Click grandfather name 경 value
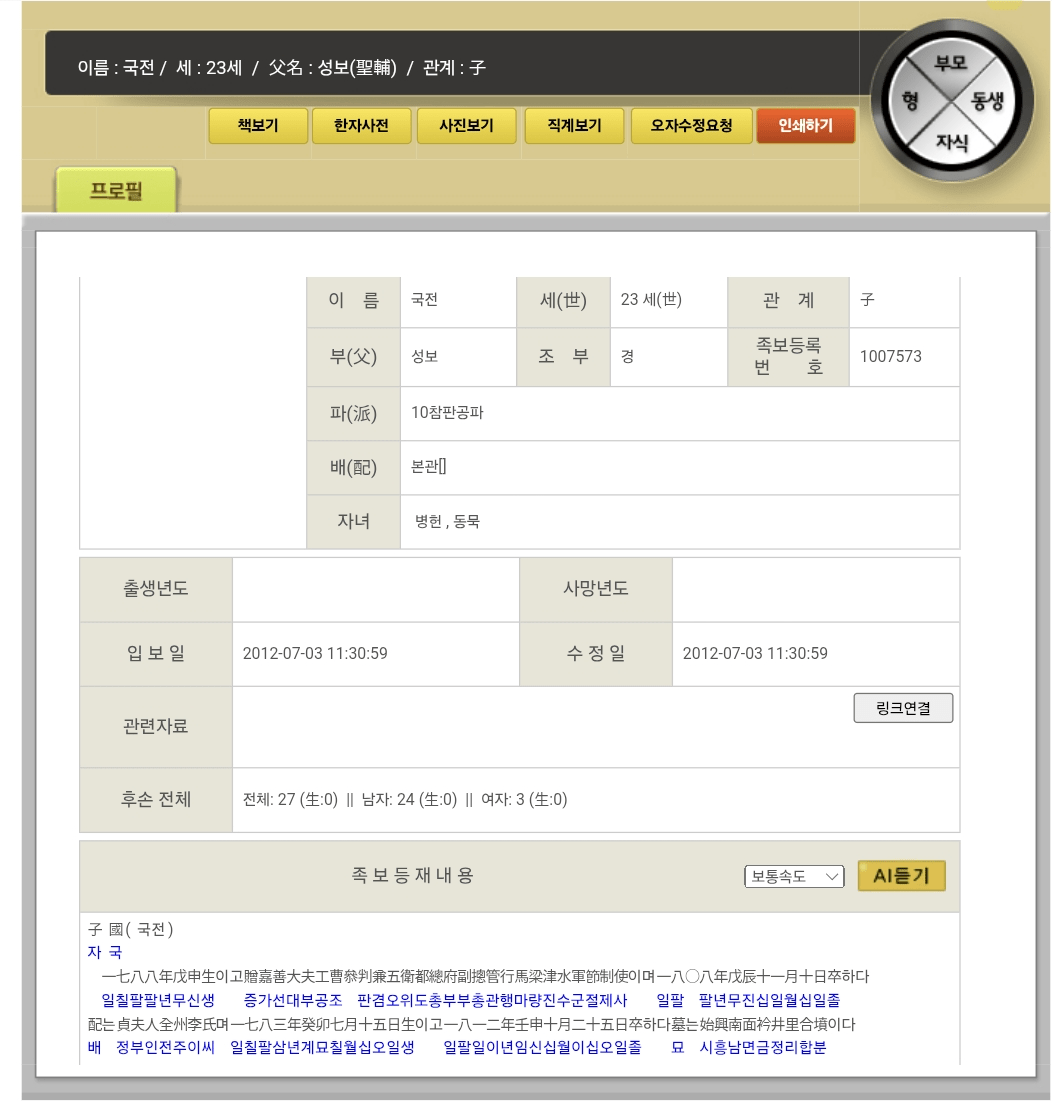Screen dimensions: 1052x1103 point(627,357)
